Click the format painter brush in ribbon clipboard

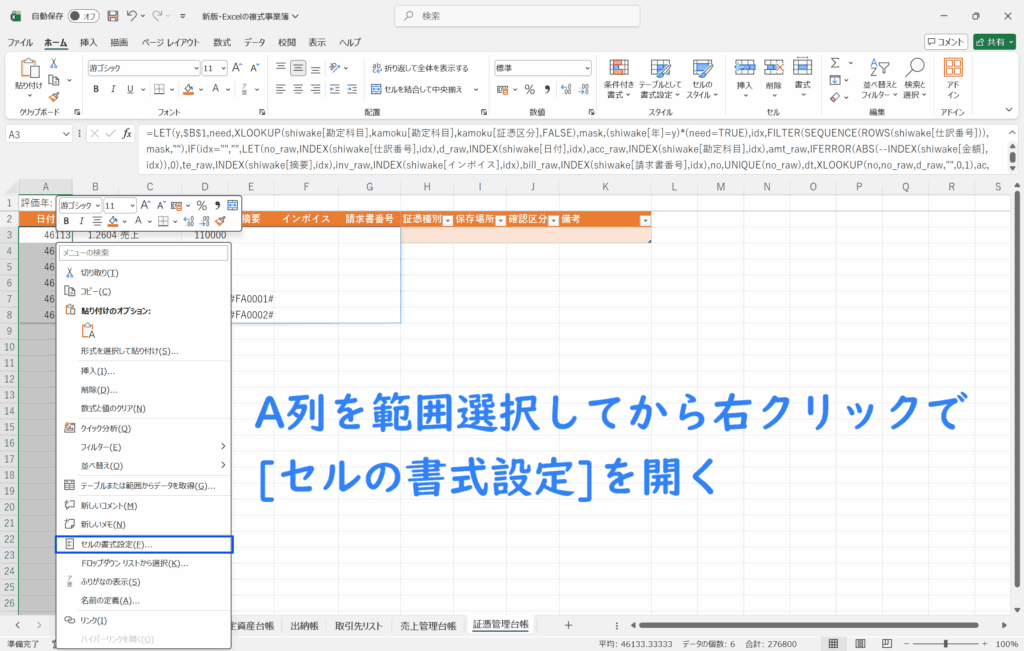[x=54, y=94]
